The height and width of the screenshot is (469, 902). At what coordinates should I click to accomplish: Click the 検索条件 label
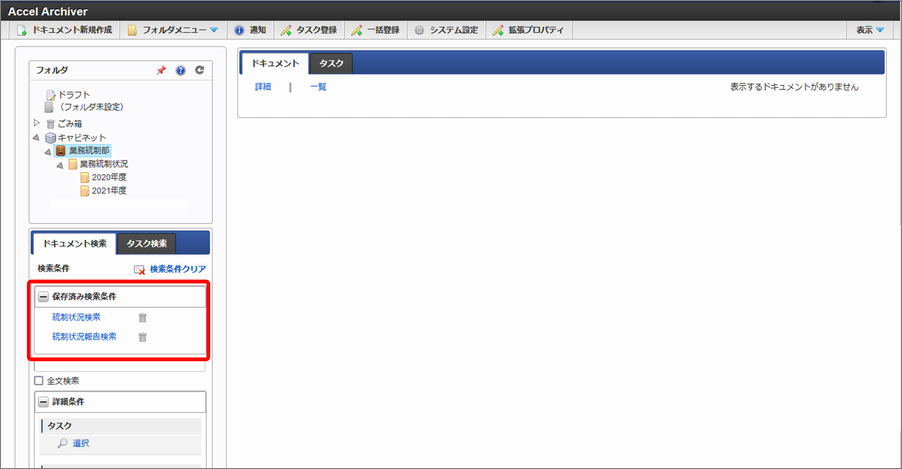(53, 269)
